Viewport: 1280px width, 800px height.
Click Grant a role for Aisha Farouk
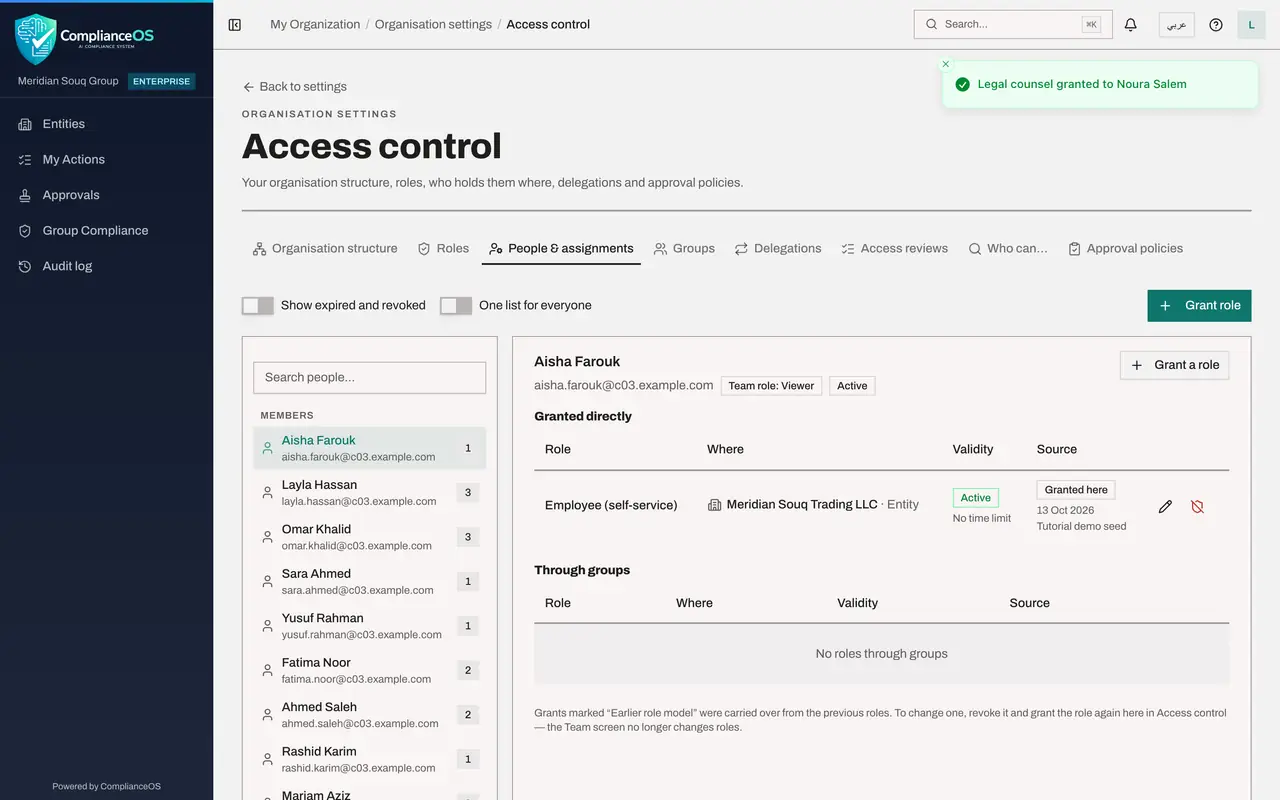coord(1175,366)
